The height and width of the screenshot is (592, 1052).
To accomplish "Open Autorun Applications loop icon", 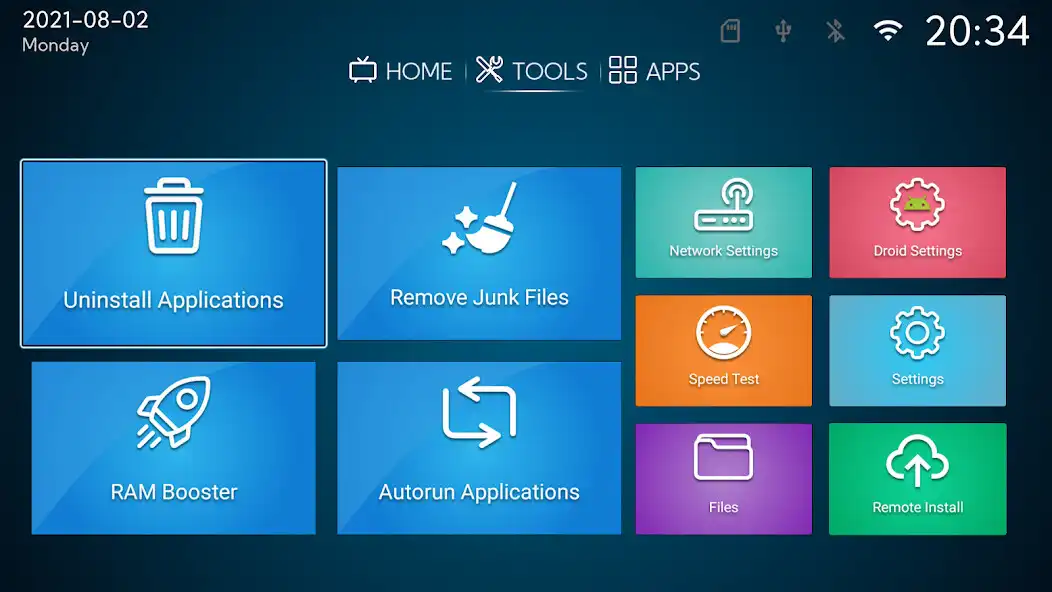I will [478, 410].
